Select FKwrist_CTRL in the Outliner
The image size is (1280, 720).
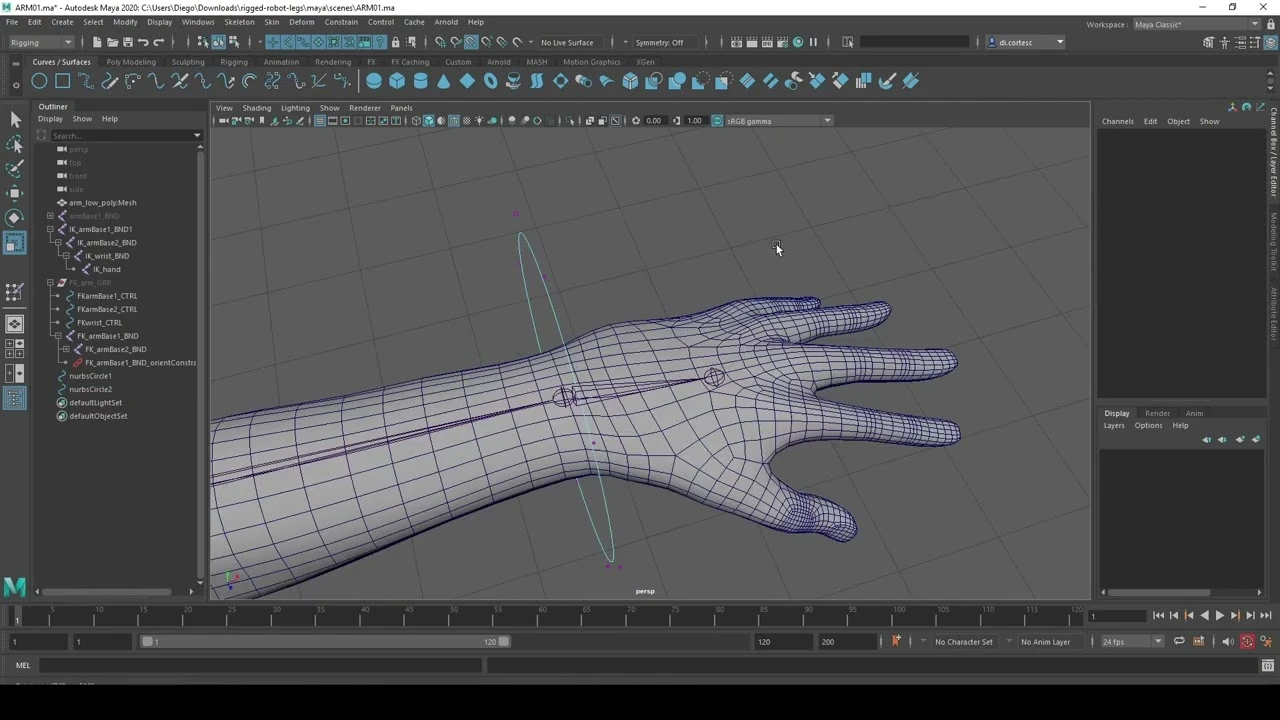(x=99, y=323)
